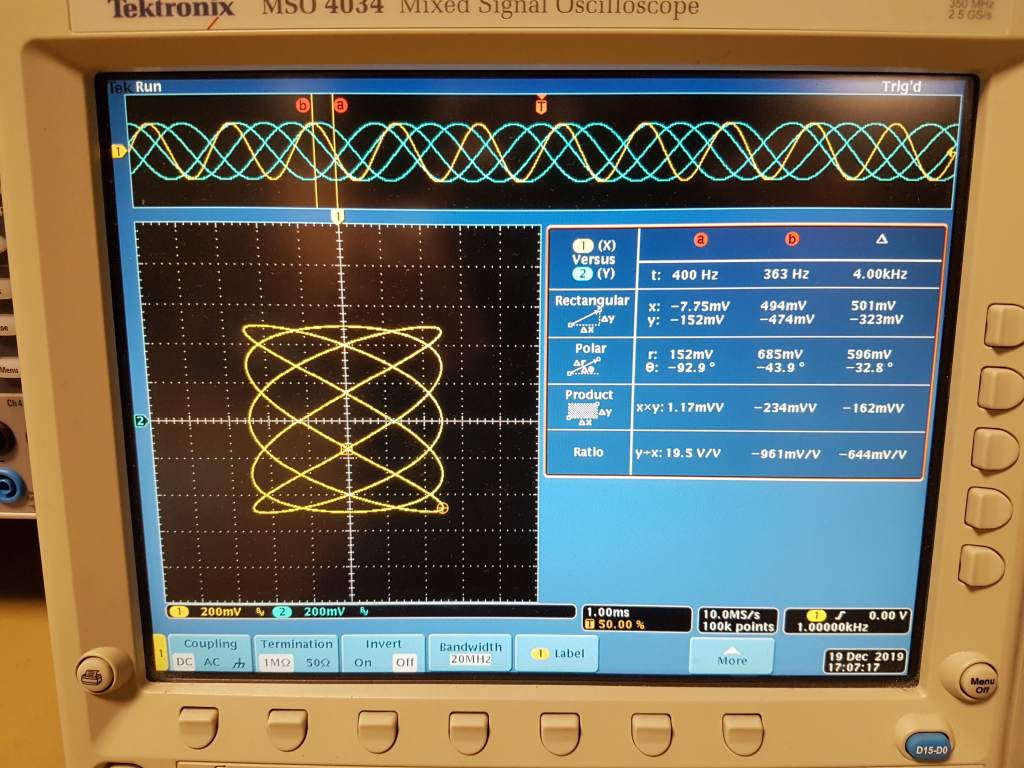The width and height of the screenshot is (1024, 768).
Task: Click the 400 Hz cursor a value
Action: click(695, 275)
